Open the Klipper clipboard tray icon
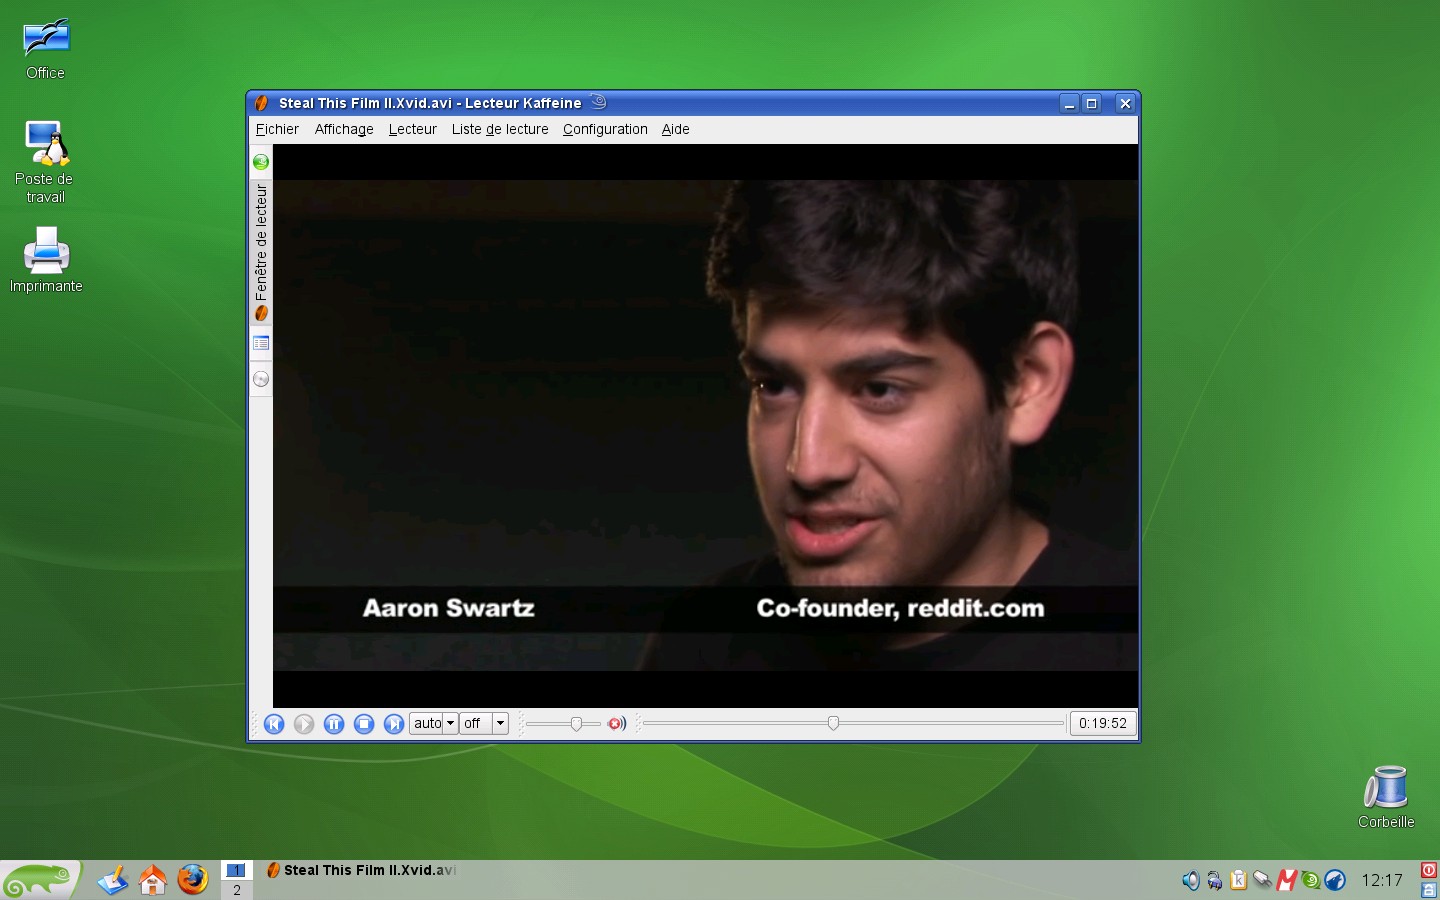The height and width of the screenshot is (900, 1440). 1238,880
